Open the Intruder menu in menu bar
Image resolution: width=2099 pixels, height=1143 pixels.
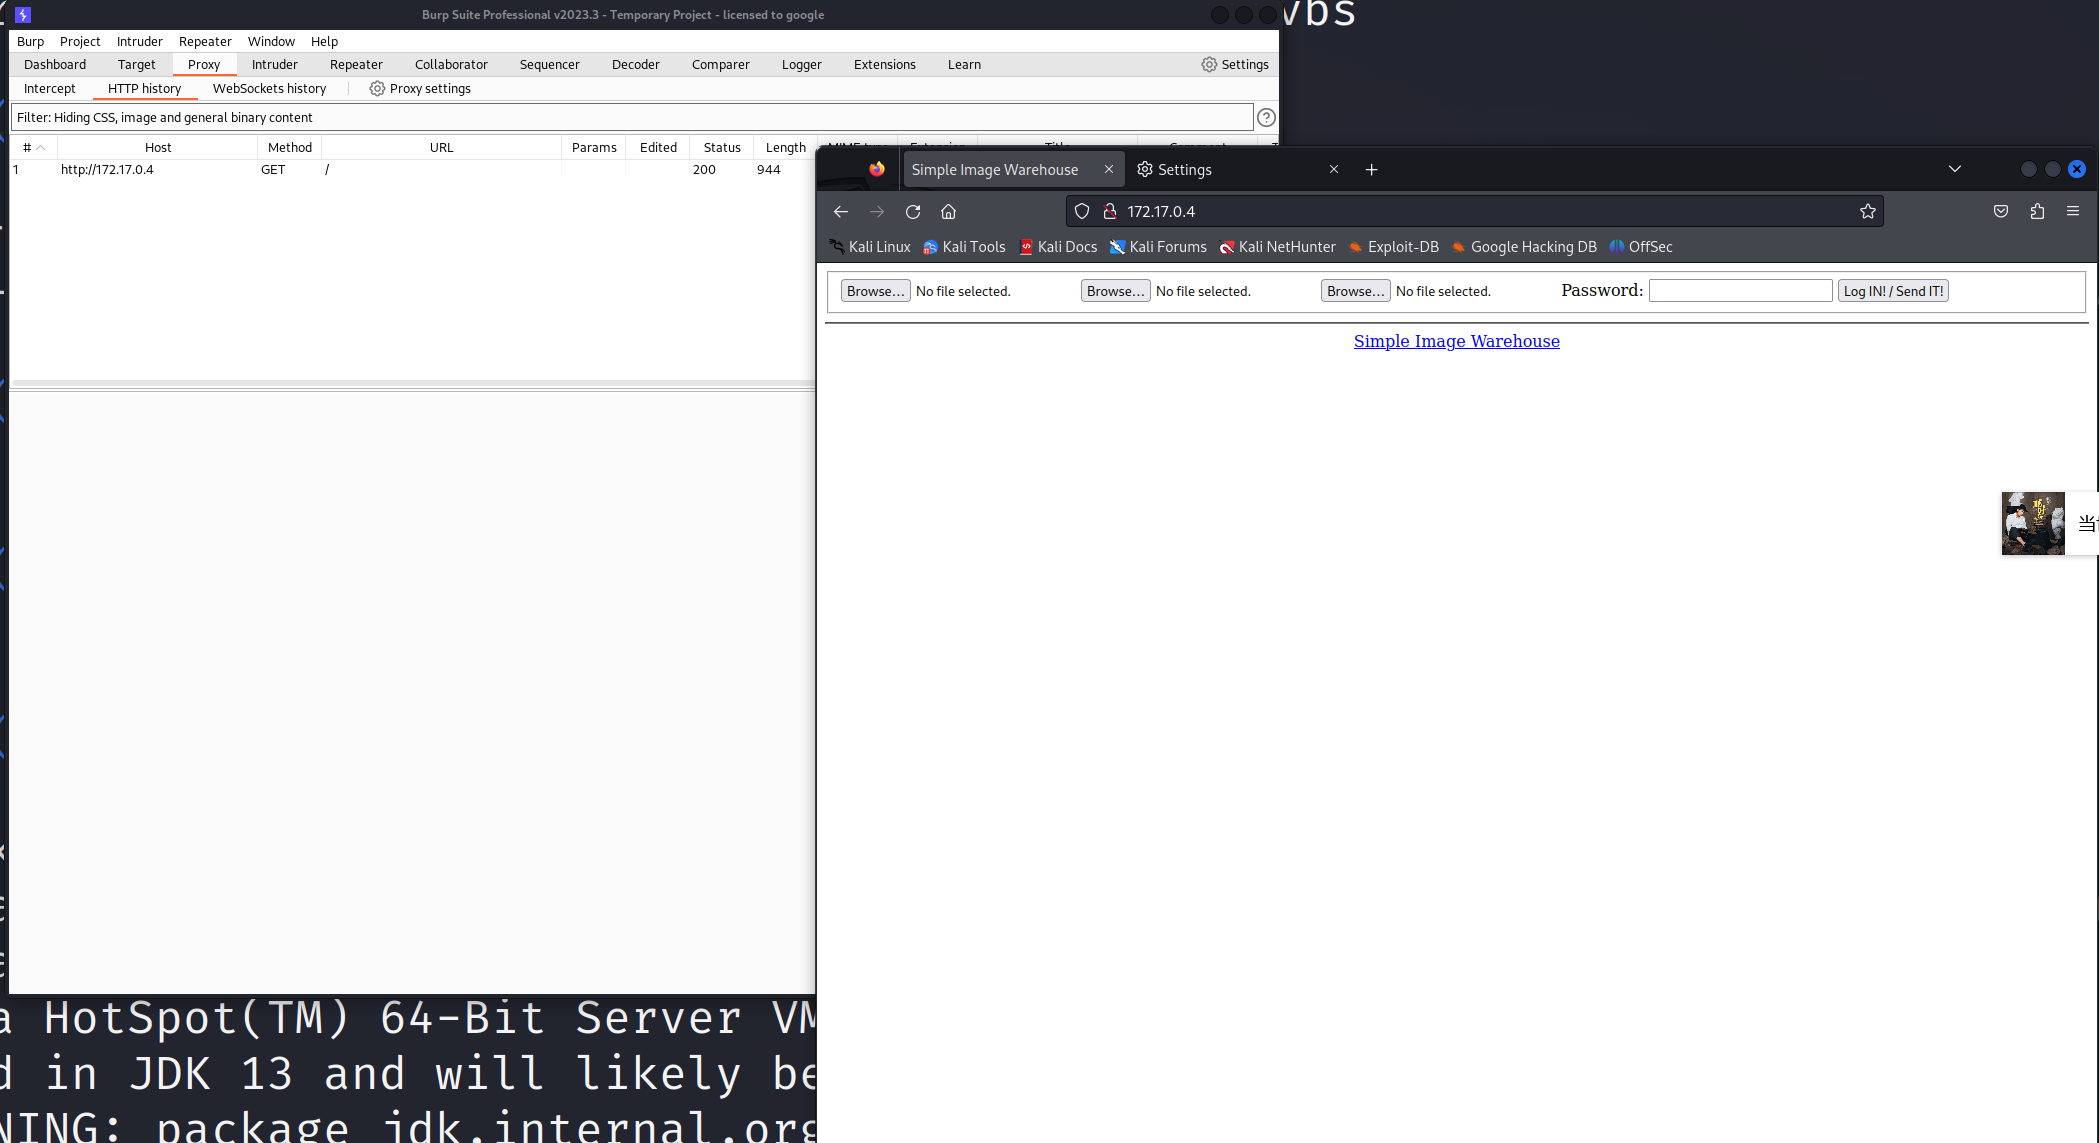point(139,41)
